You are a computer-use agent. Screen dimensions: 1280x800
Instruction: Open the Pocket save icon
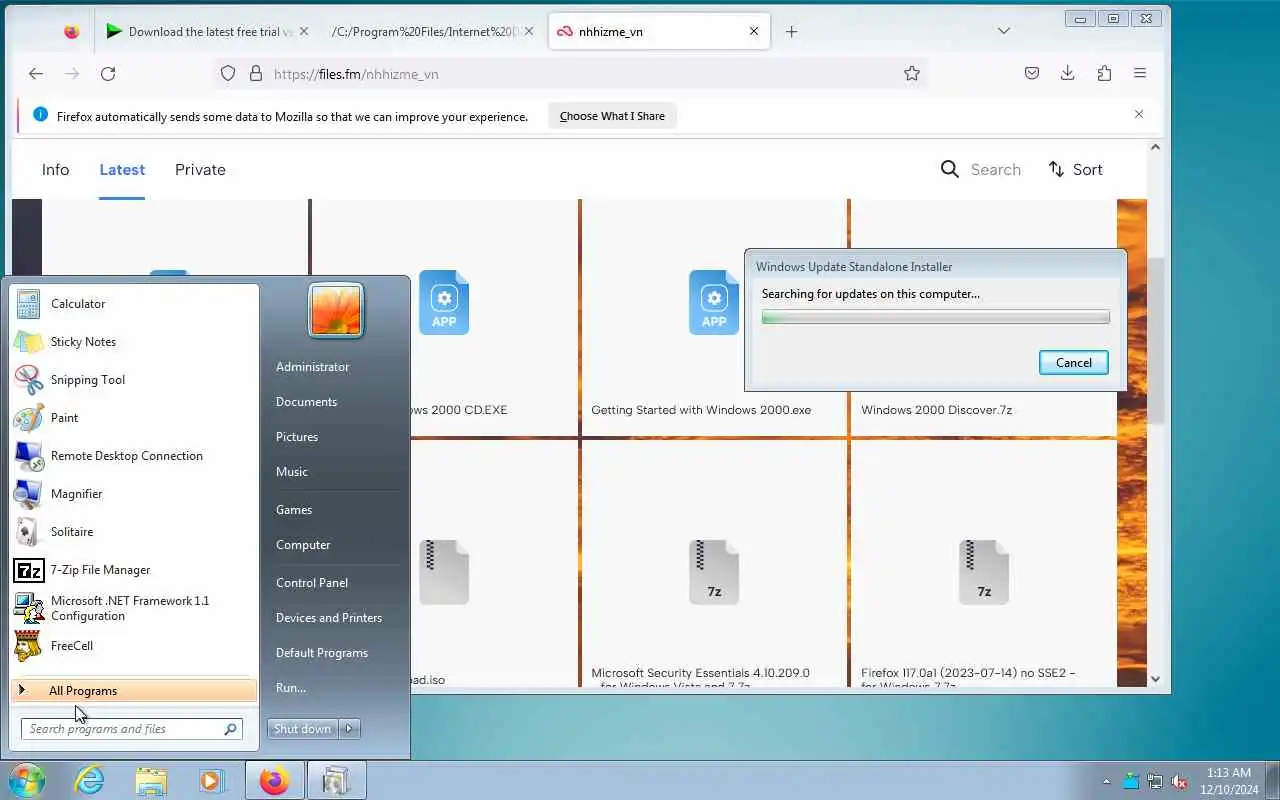[x=1032, y=73]
